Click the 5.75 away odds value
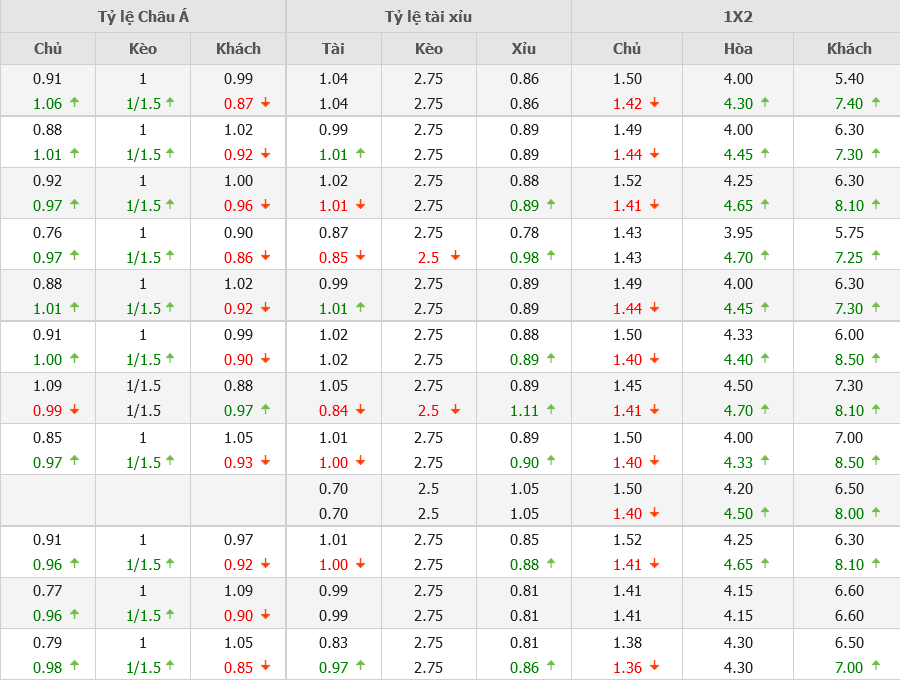This screenshot has width=900, height=680. point(849,232)
